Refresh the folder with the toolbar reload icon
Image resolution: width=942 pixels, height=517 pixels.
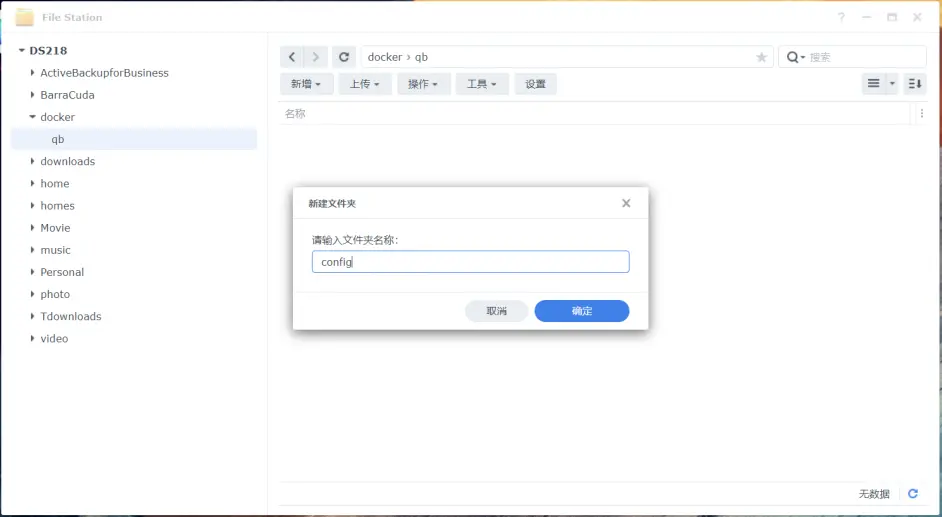[344, 57]
